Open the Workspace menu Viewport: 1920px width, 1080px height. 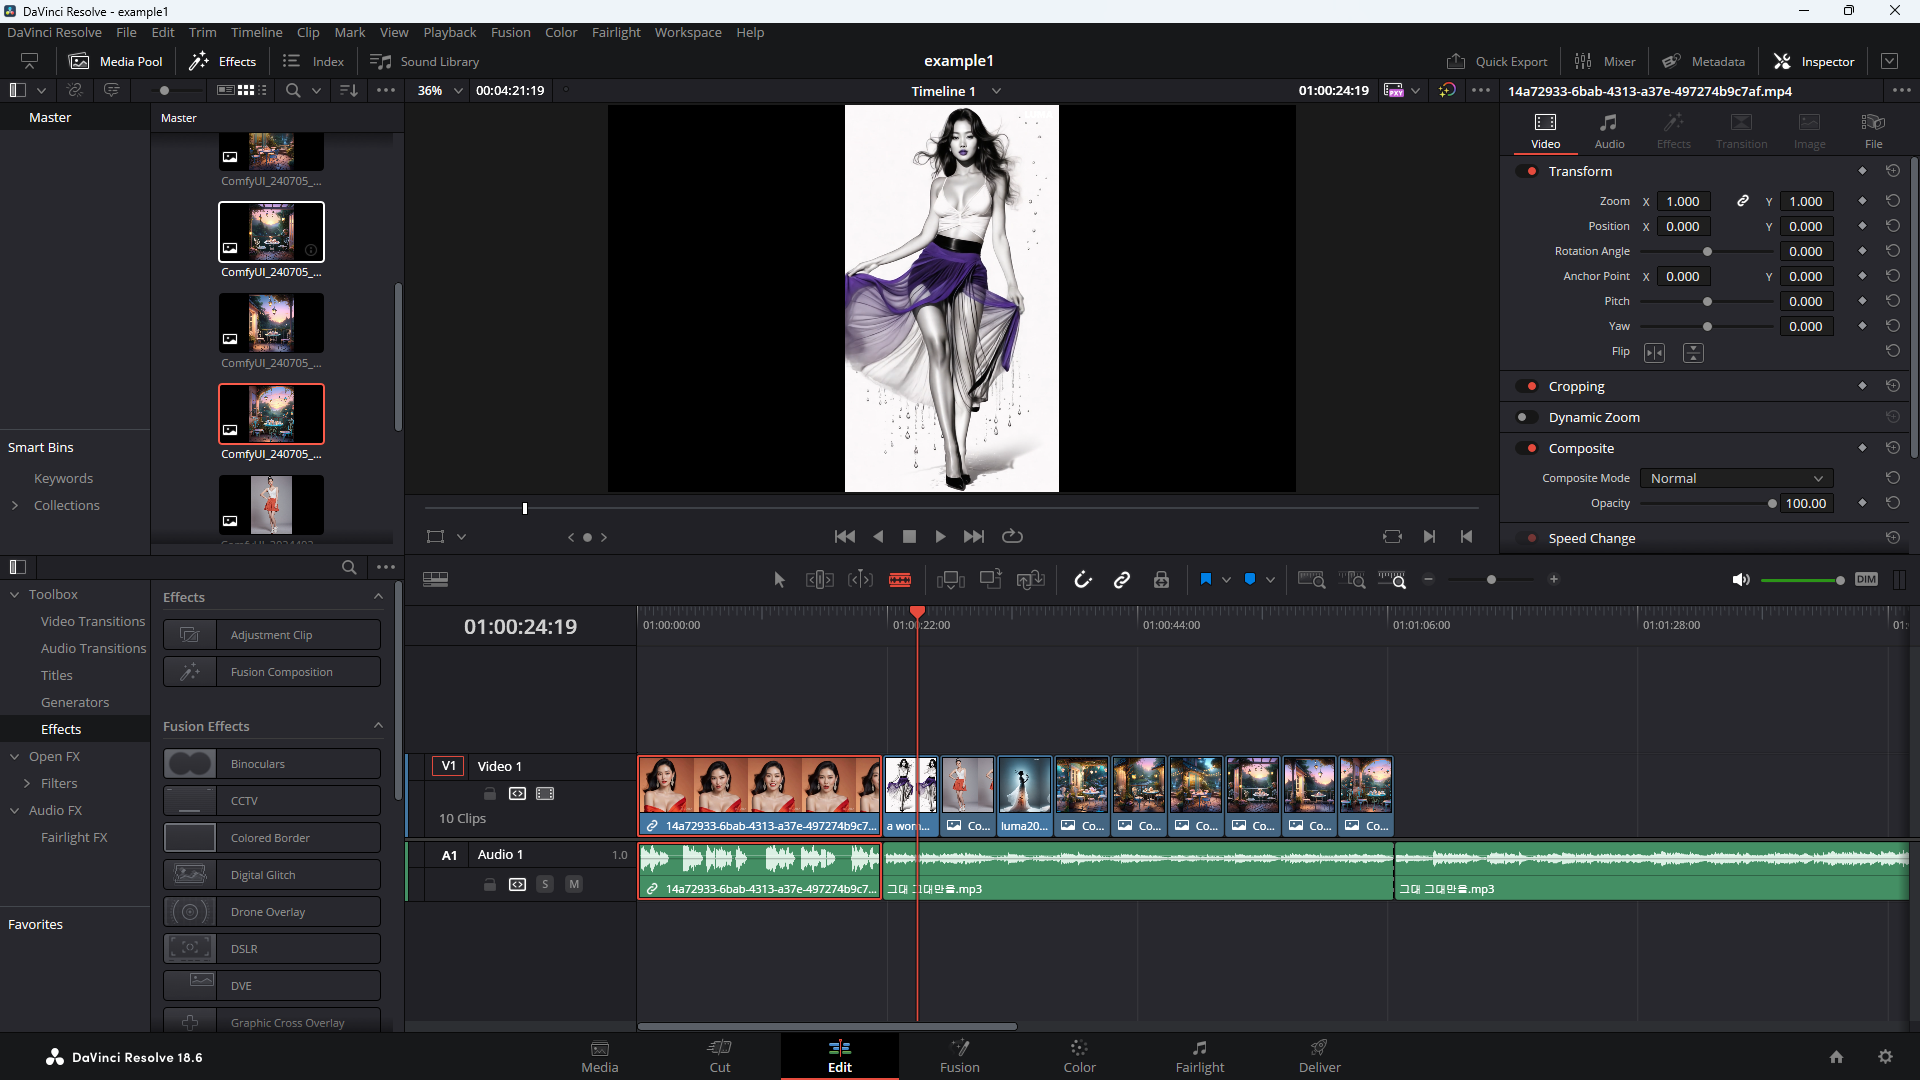(x=688, y=32)
